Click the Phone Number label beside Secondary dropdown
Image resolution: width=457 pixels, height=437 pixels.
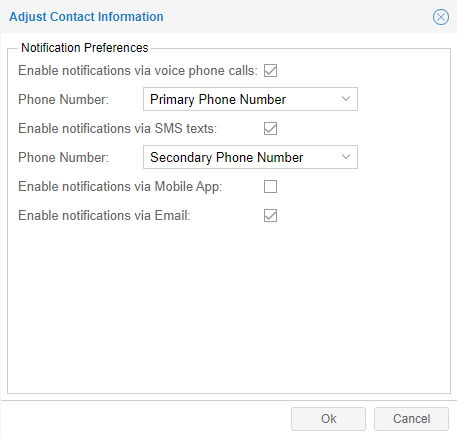[x=64, y=157]
